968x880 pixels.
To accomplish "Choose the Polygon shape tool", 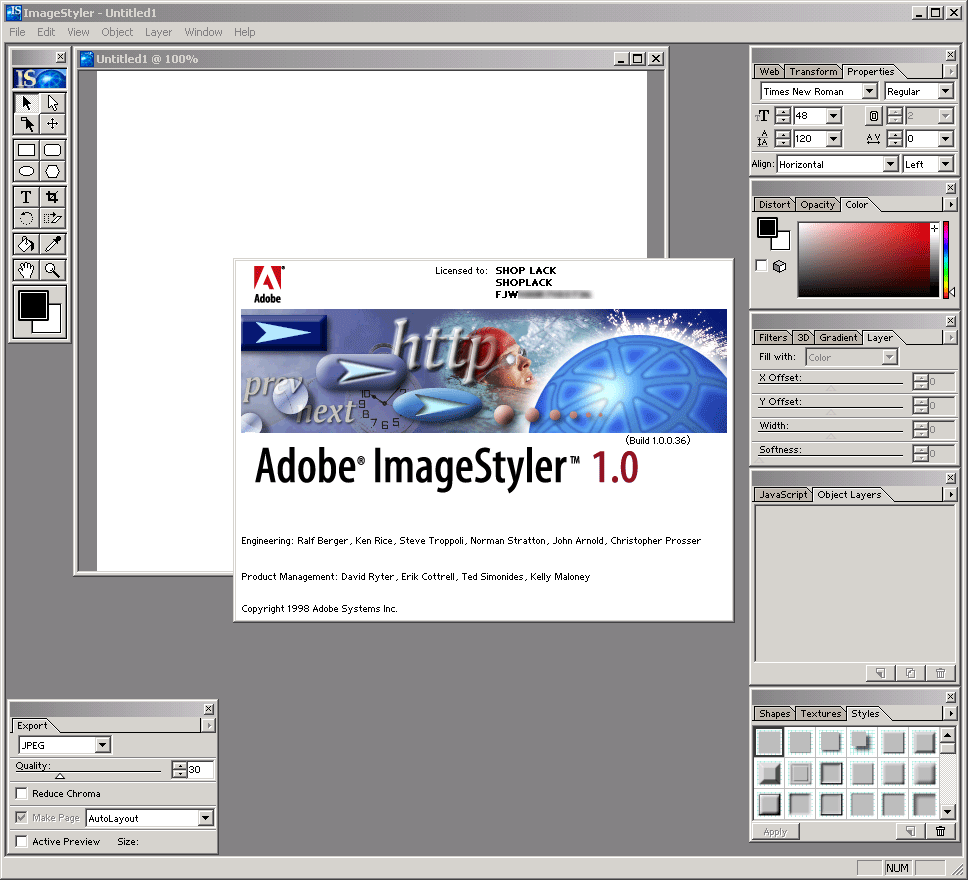I will tap(52, 171).
